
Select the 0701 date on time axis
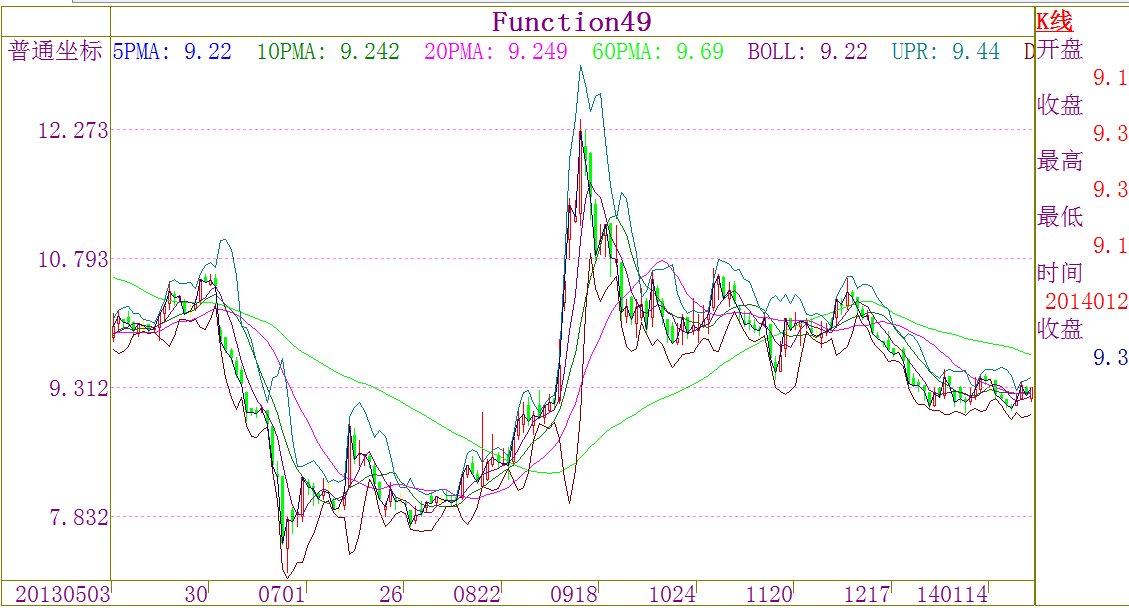coord(281,594)
